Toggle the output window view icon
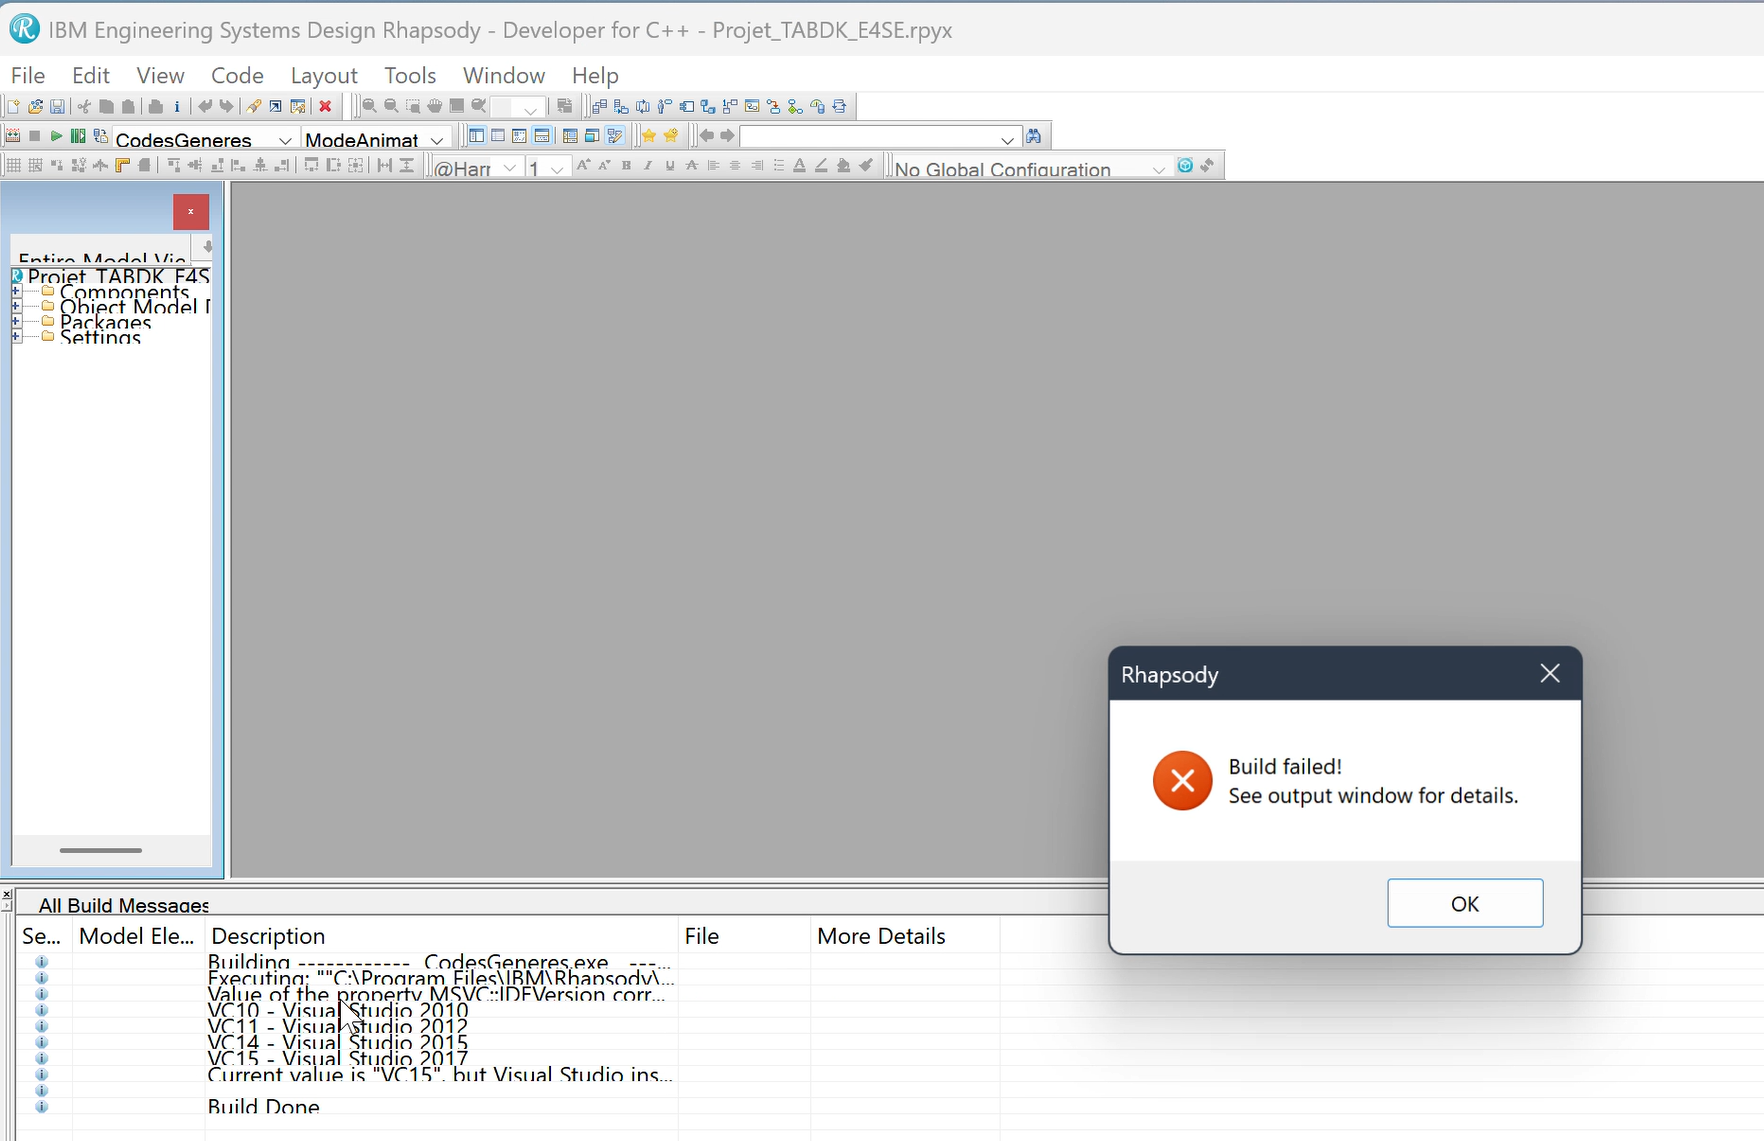The height and width of the screenshot is (1141, 1764). click(542, 136)
